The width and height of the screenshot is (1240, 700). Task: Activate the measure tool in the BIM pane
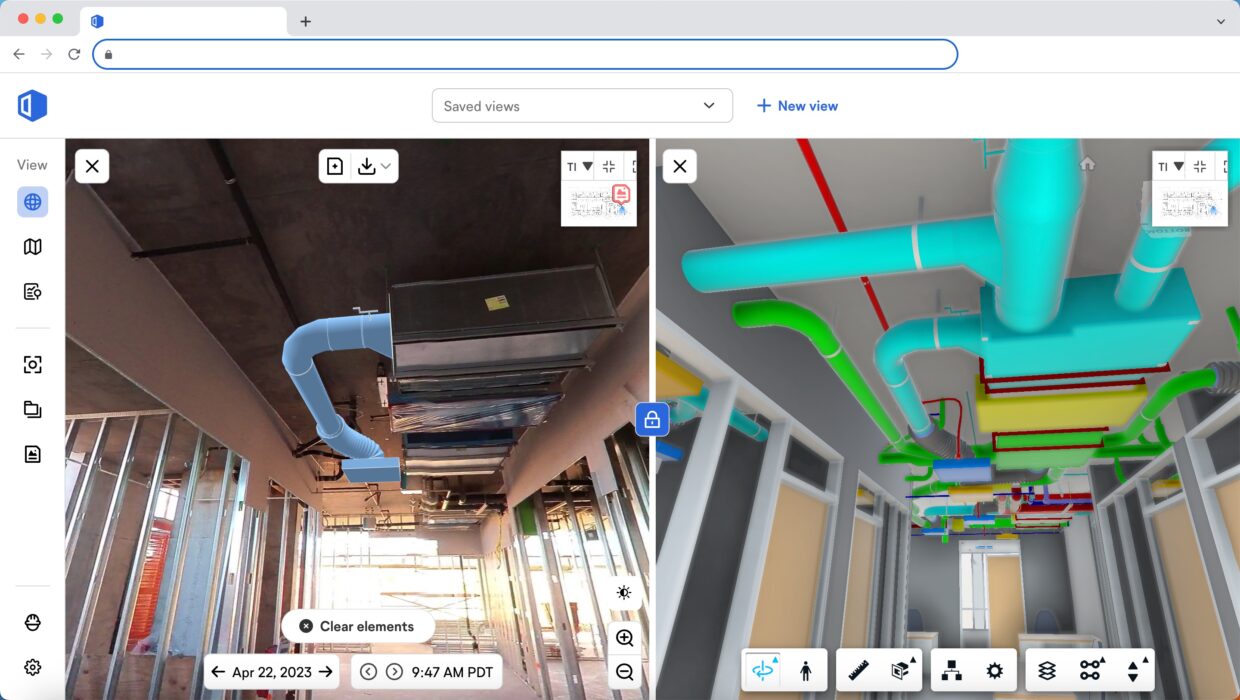click(856, 668)
